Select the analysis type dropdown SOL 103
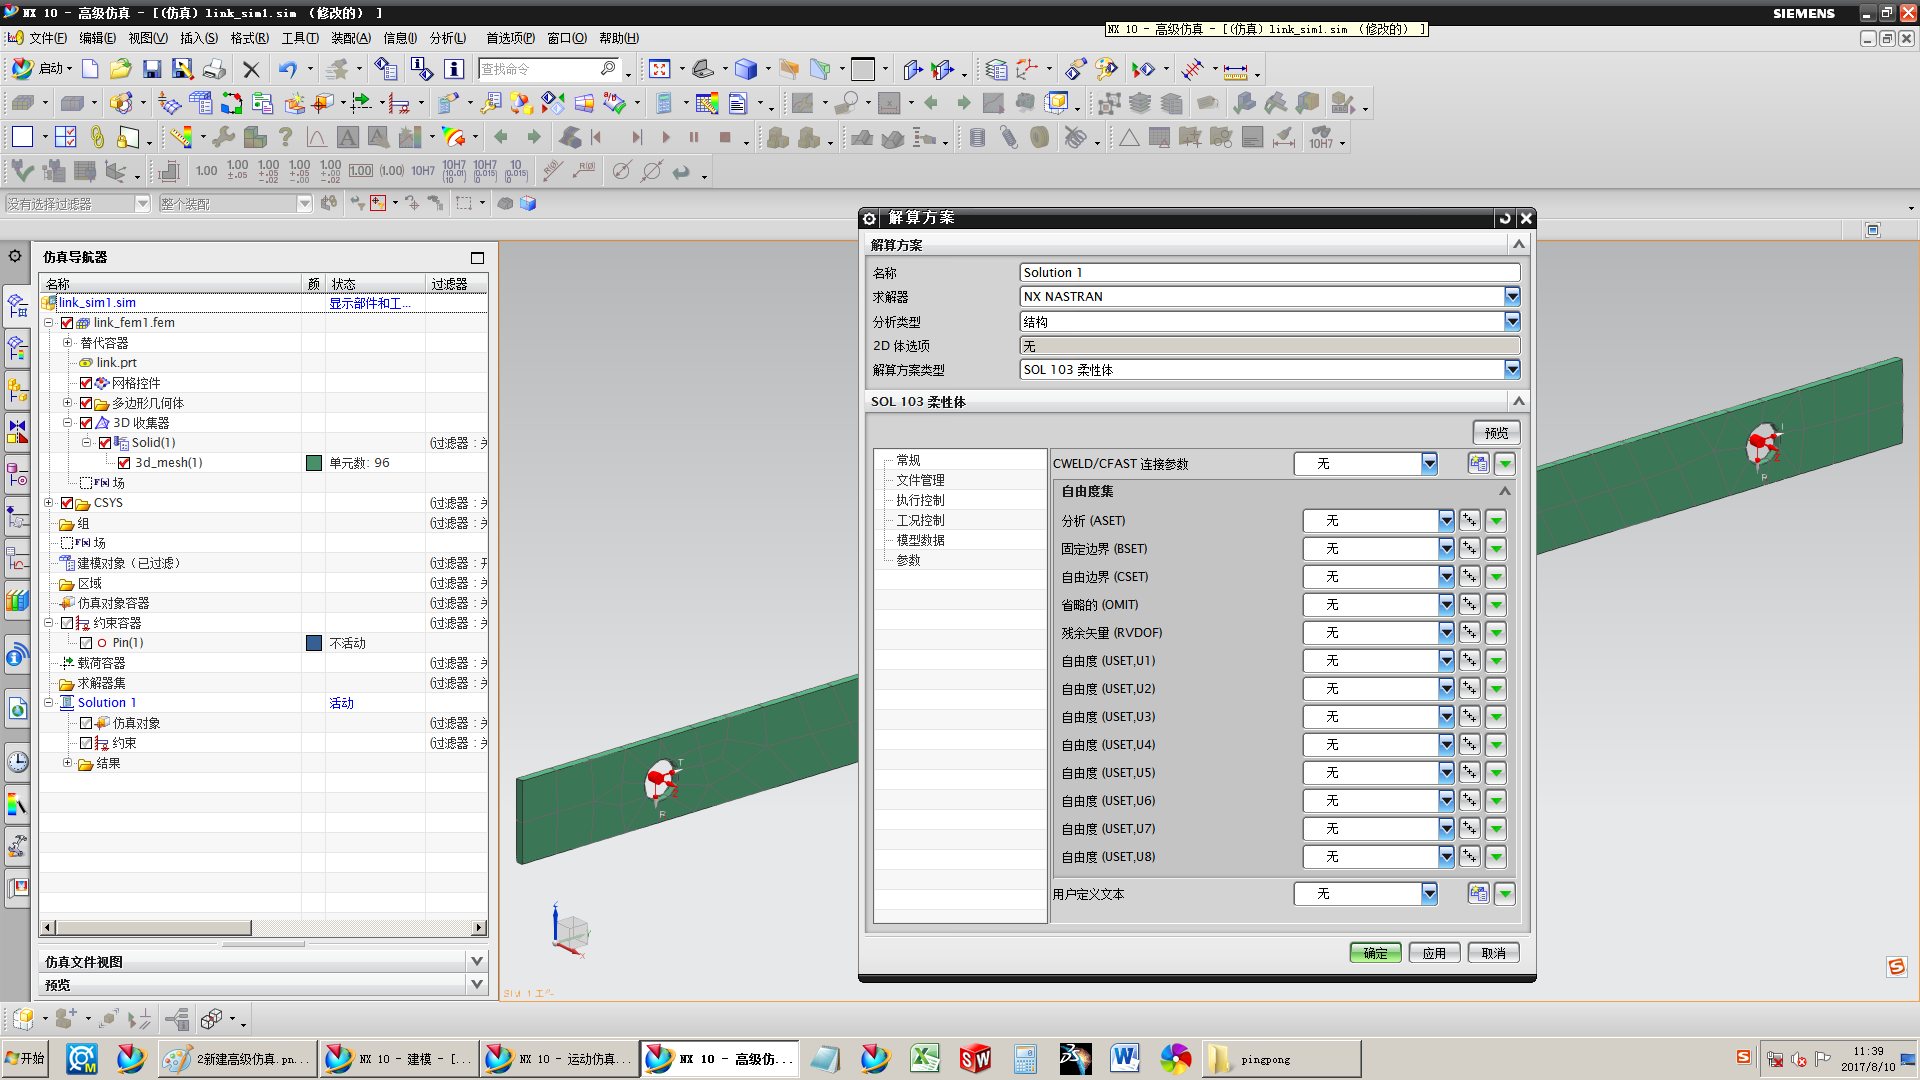This screenshot has height=1080, width=1920. click(x=1266, y=369)
